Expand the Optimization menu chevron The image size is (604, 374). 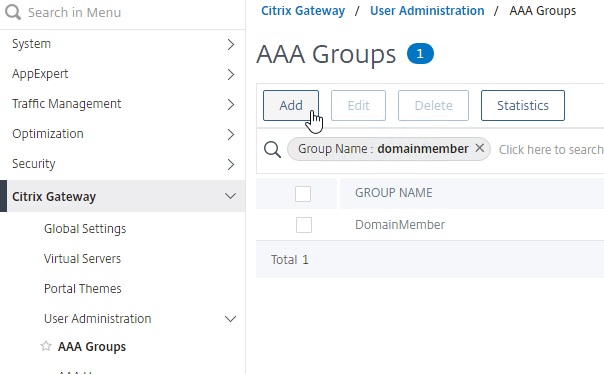[x=231, y=134]
